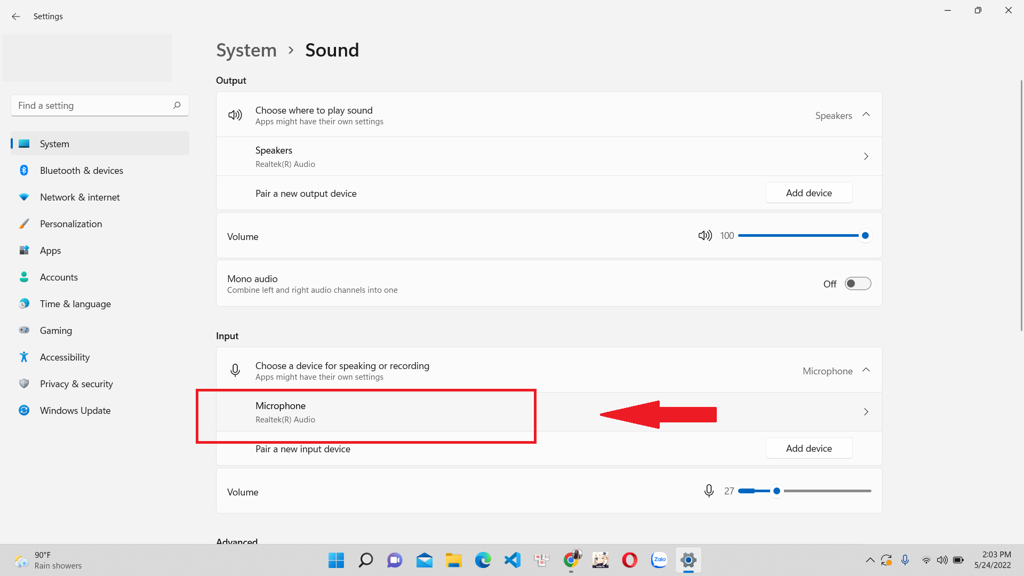Open File Explorer from the taskbar
The image size is (1024, 576).
click(454, 560)
